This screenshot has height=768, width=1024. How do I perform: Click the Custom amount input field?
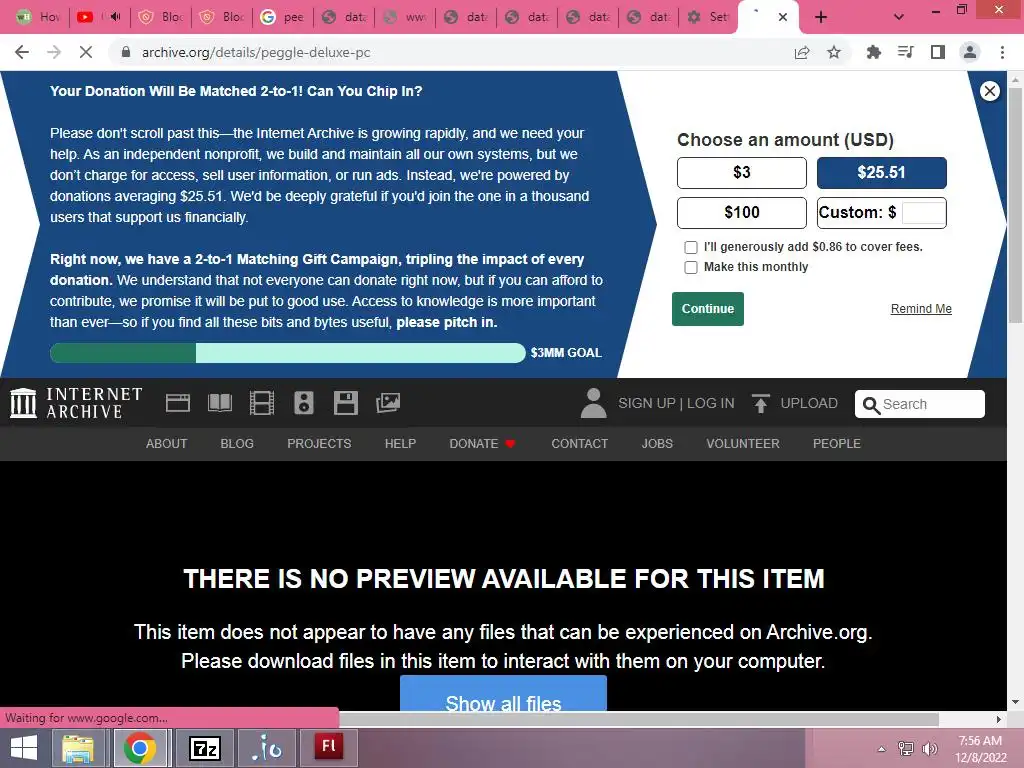(x=923, y=212)
